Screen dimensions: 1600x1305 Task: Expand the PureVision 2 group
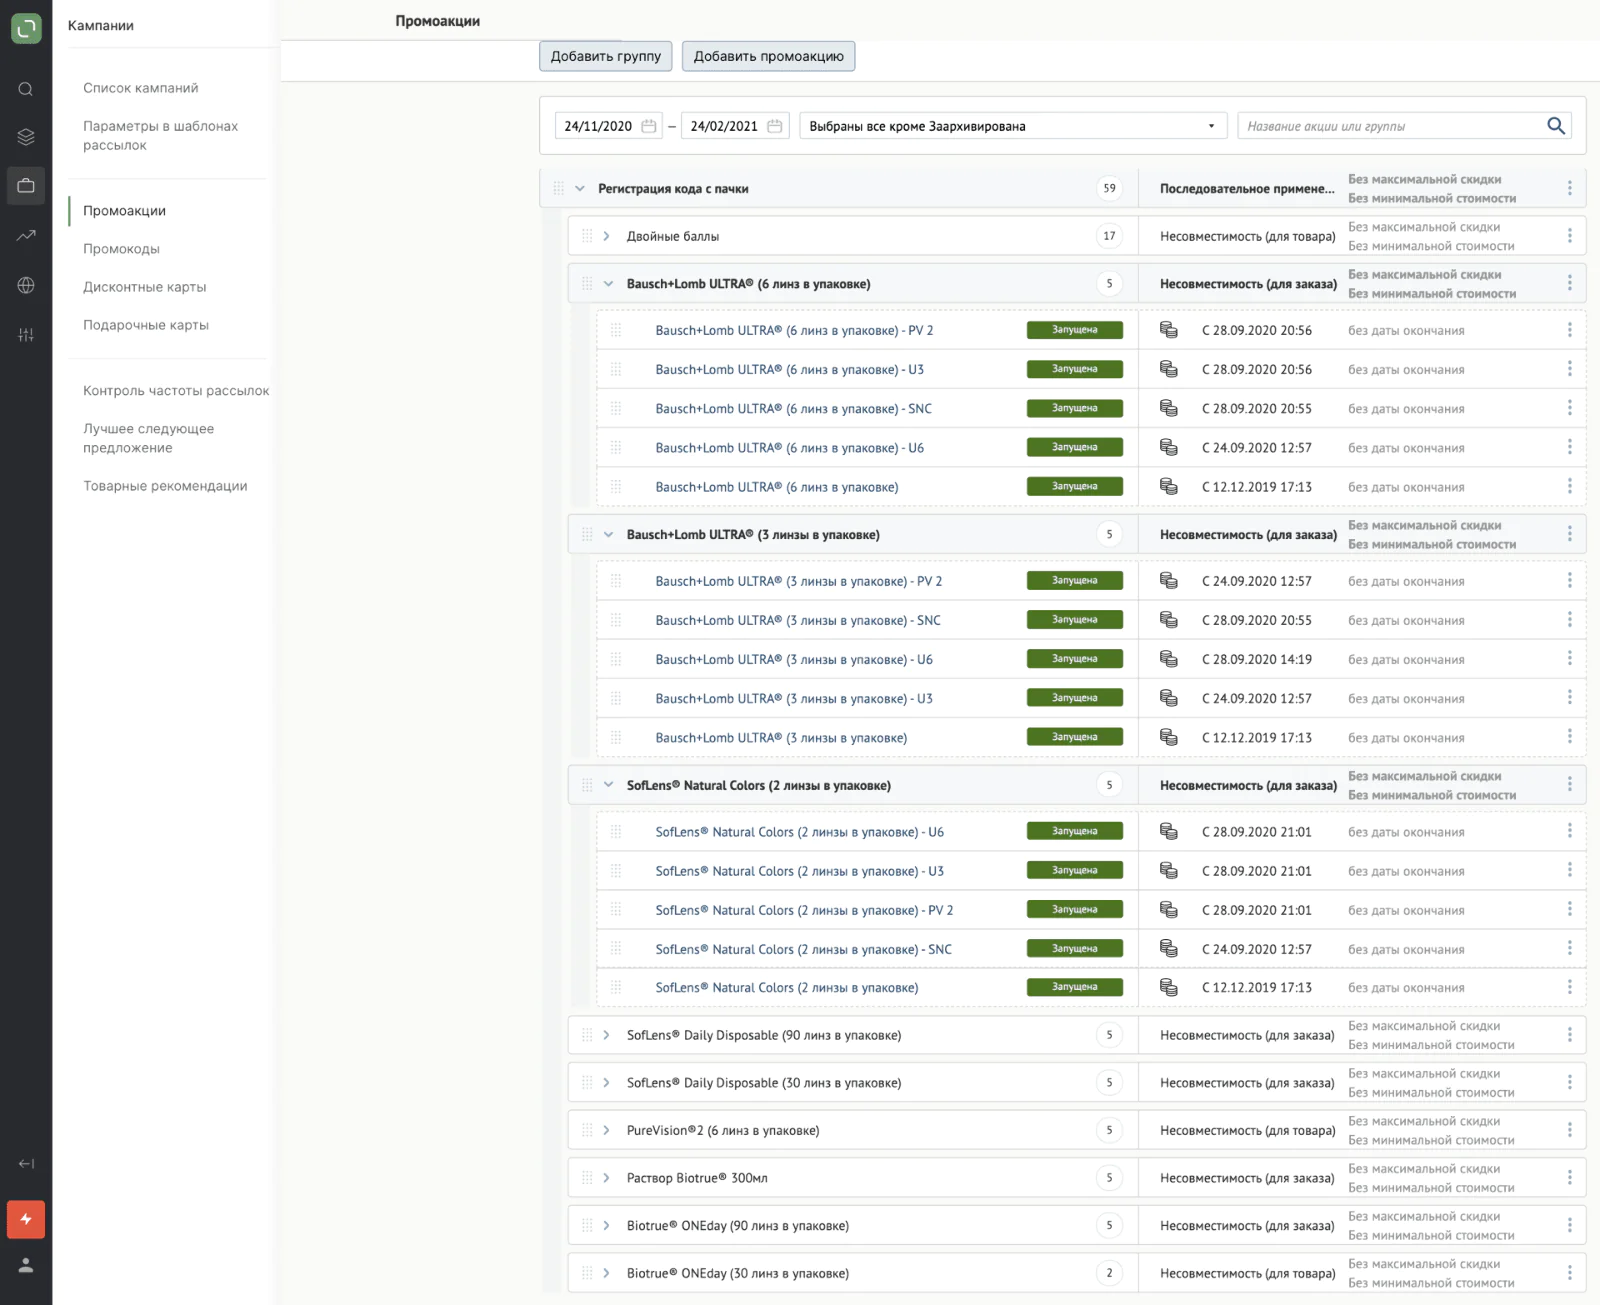(x=607, y=1130)
